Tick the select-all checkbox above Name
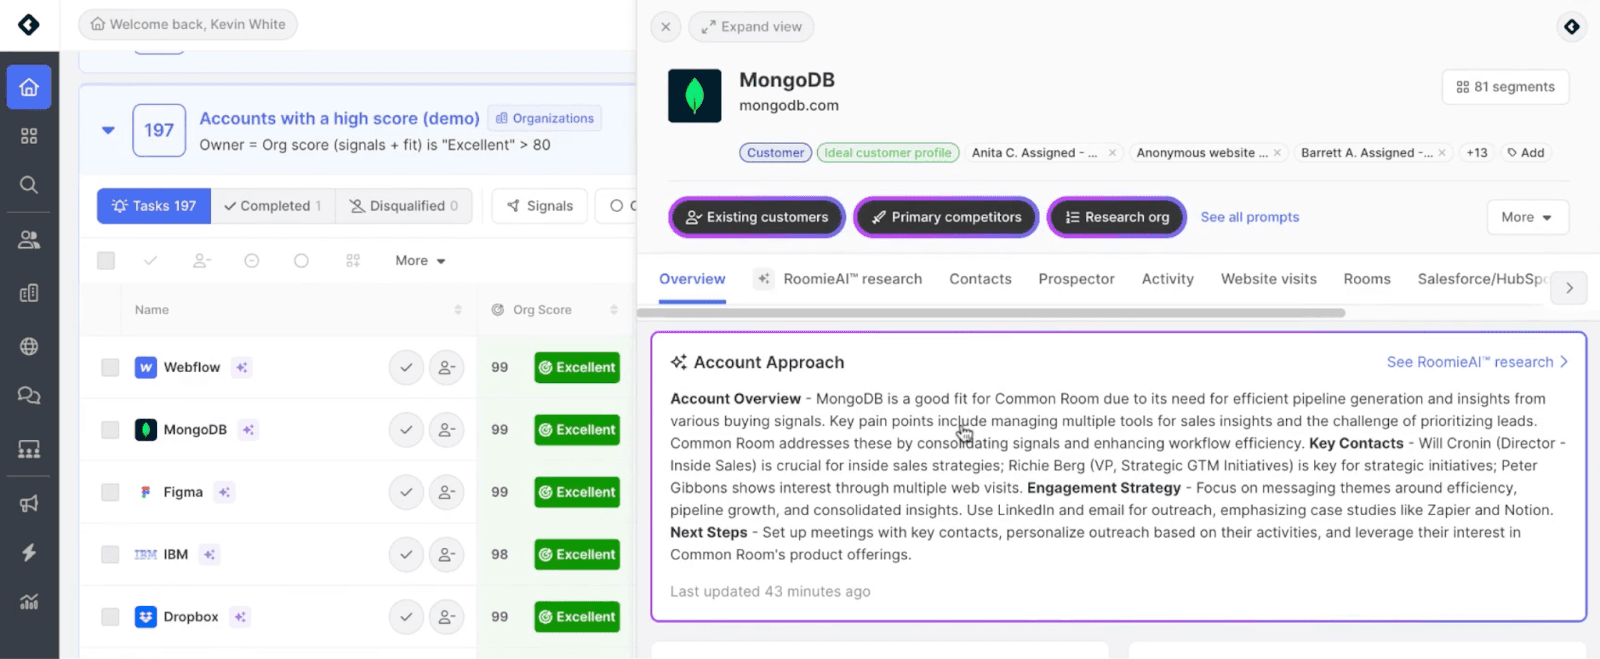Image resolution: width=1600 pixels, height=659 pixels. click(x=106, y=261)
